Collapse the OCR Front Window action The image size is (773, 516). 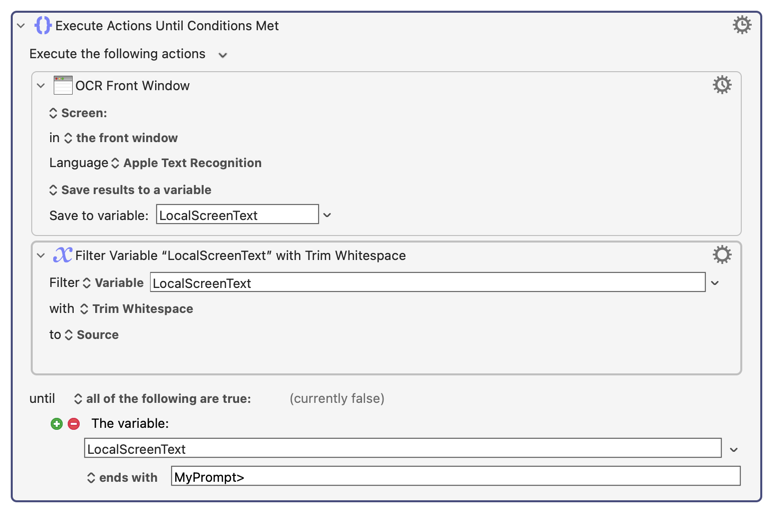click(41, 86)
